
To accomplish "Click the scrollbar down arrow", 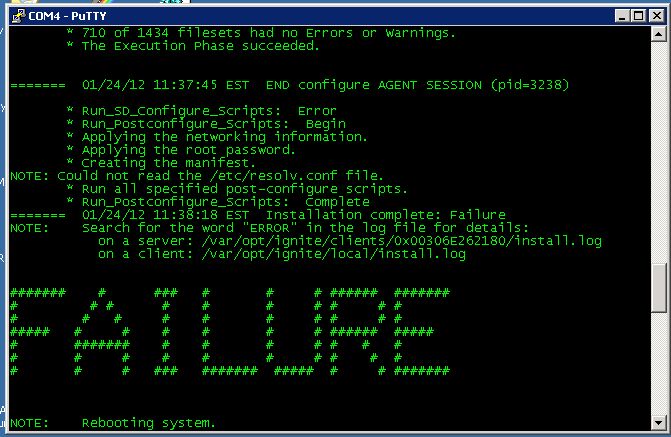I will 659,422.
